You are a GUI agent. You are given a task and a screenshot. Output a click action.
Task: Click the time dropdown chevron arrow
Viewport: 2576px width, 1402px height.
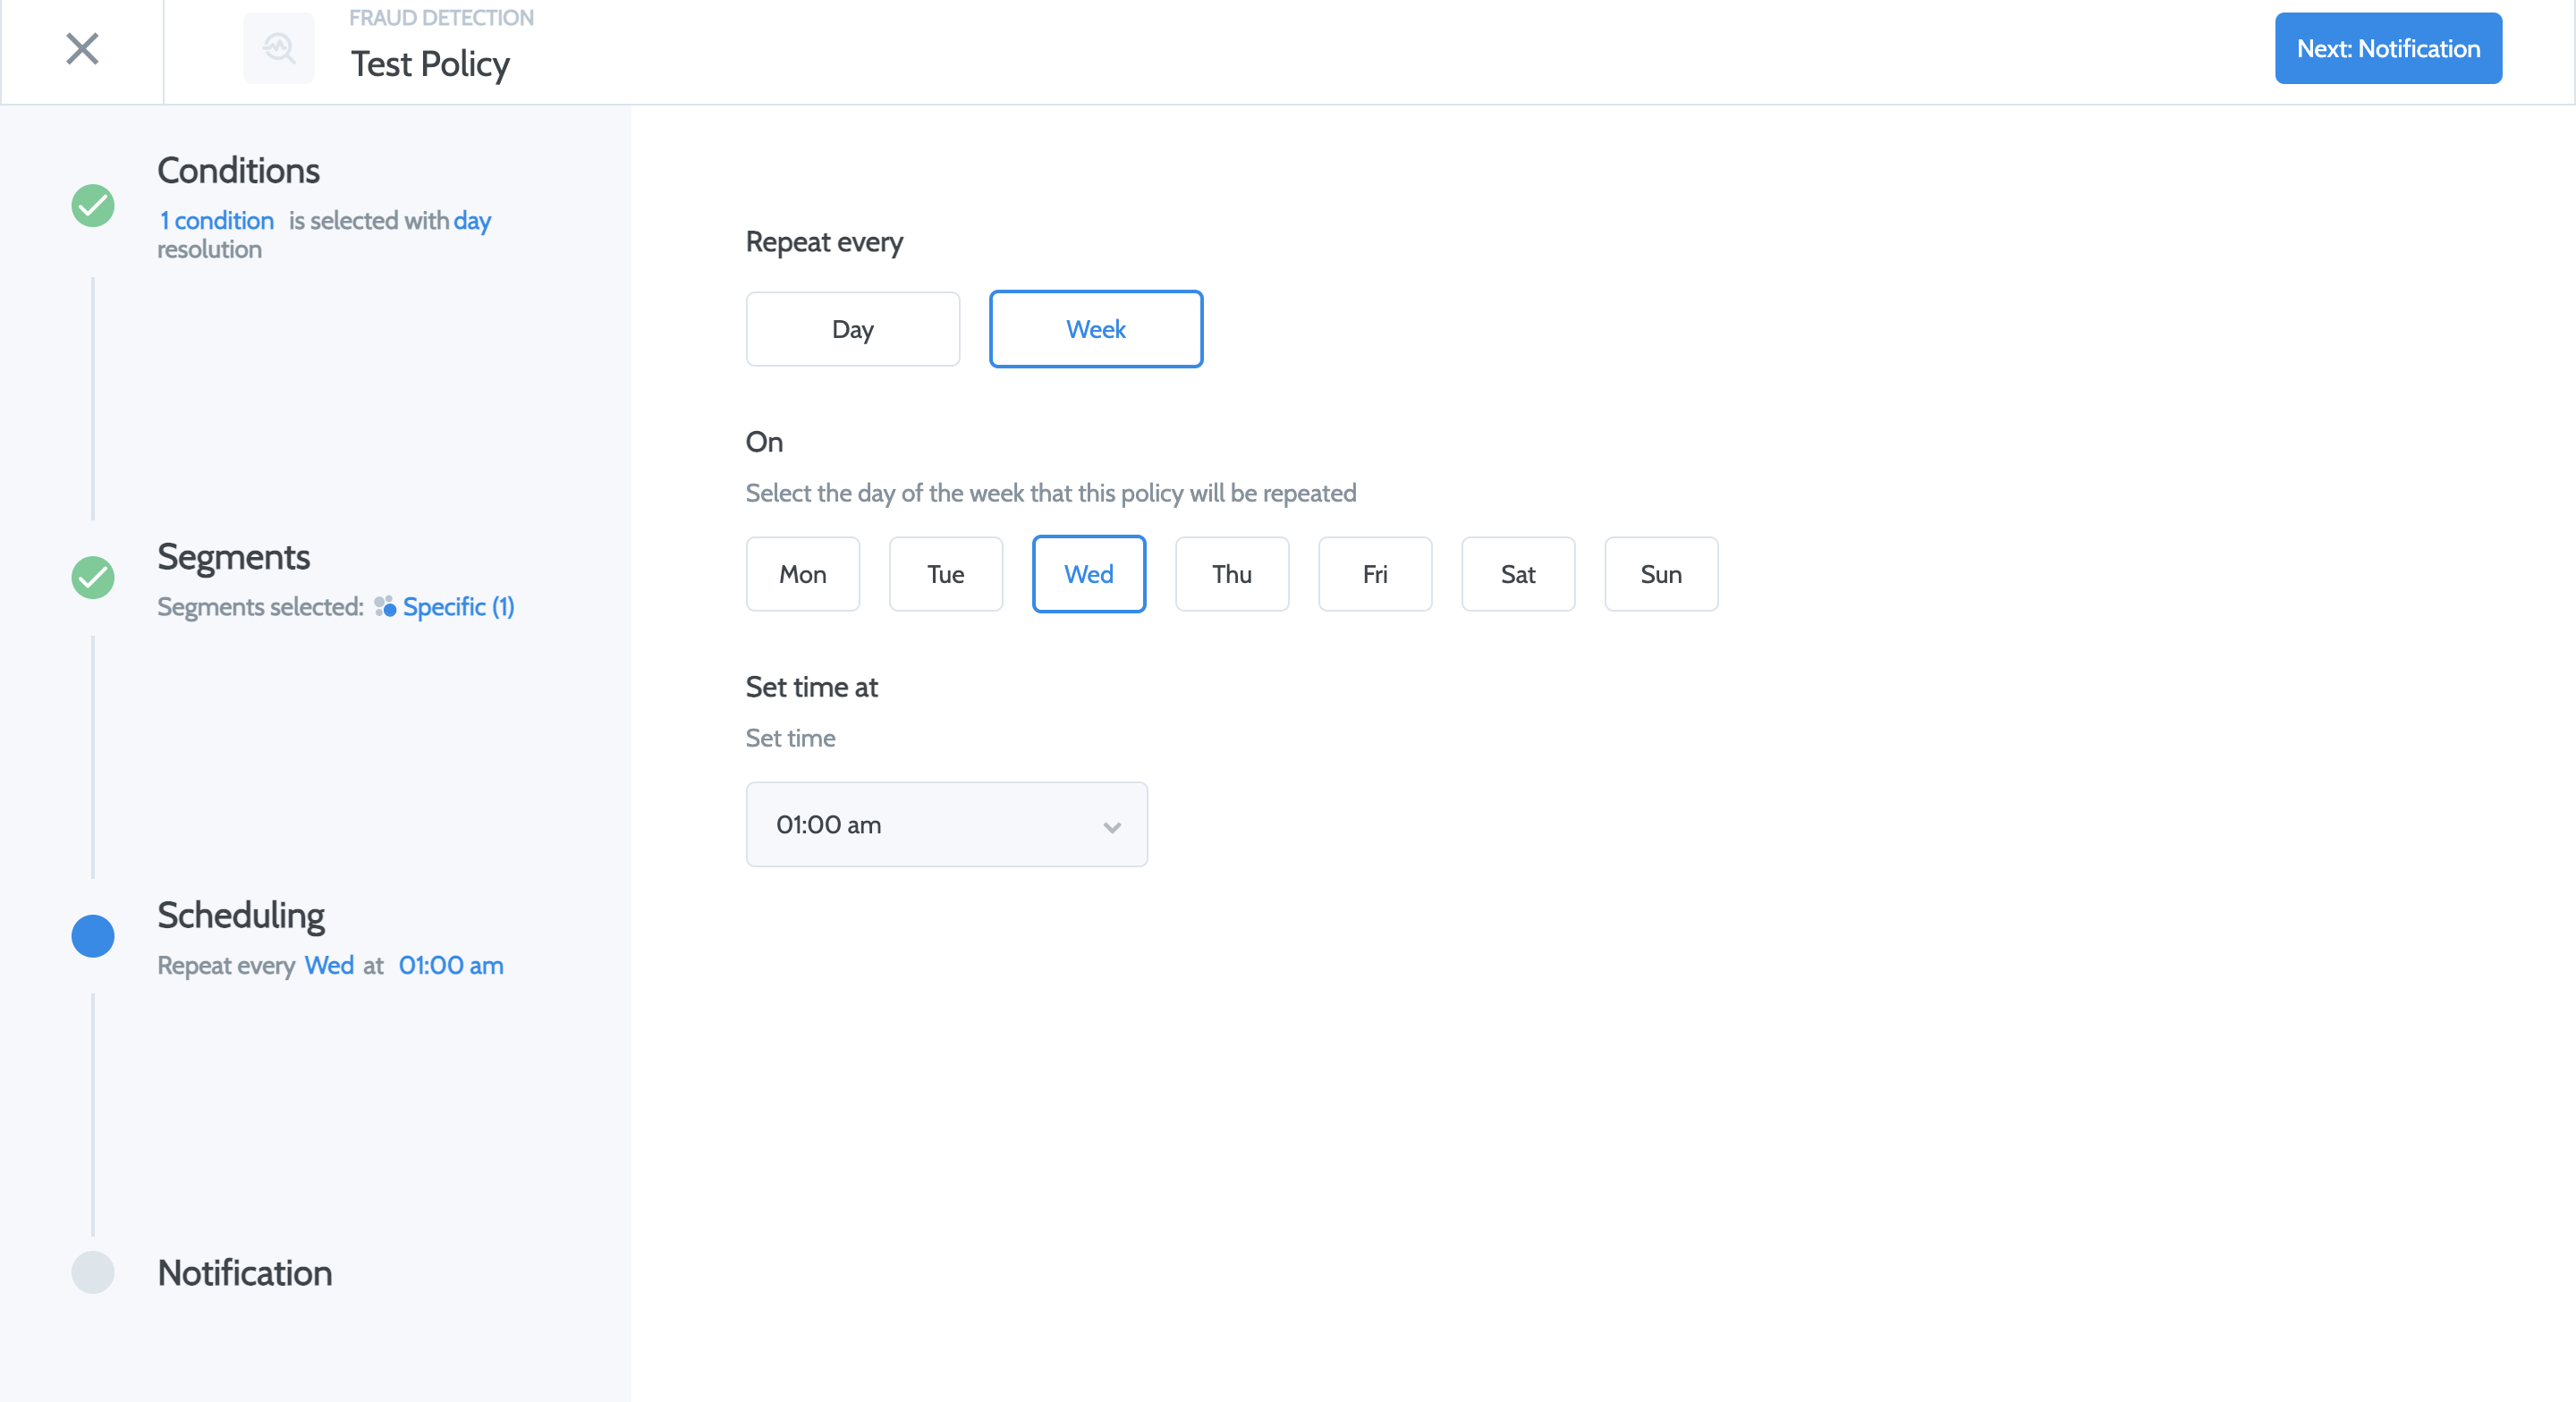(x=1111, y=826)
